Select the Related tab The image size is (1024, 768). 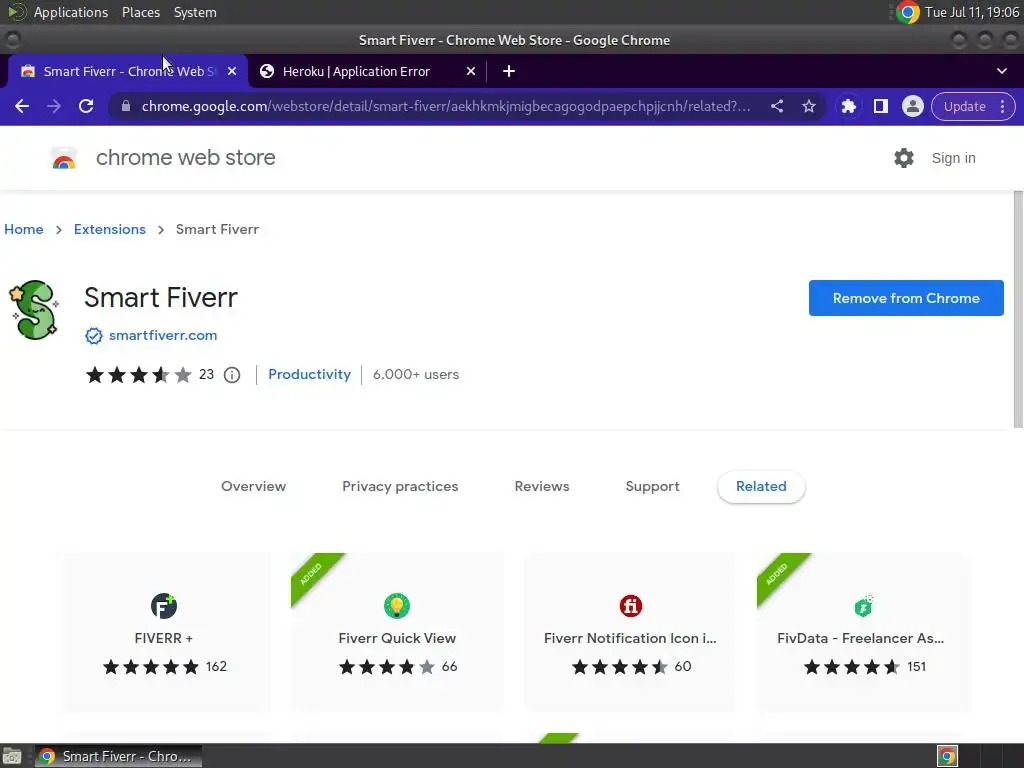(761, 487)
